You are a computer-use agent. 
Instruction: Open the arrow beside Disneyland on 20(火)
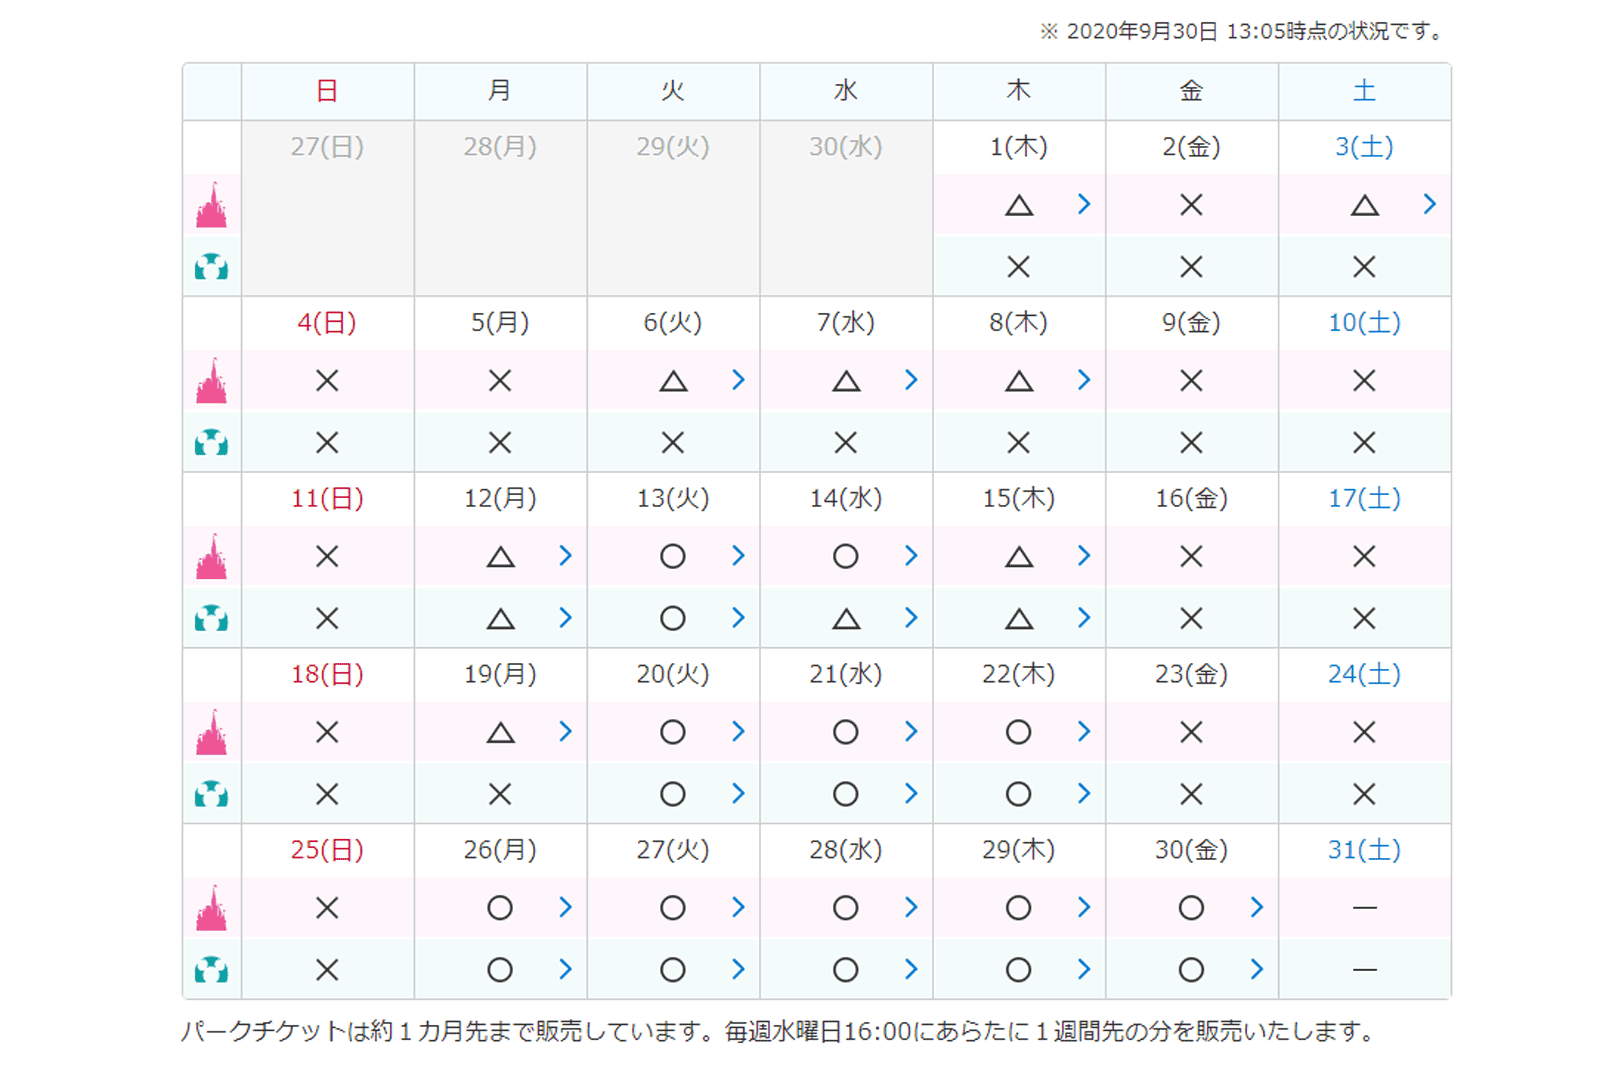738,732
